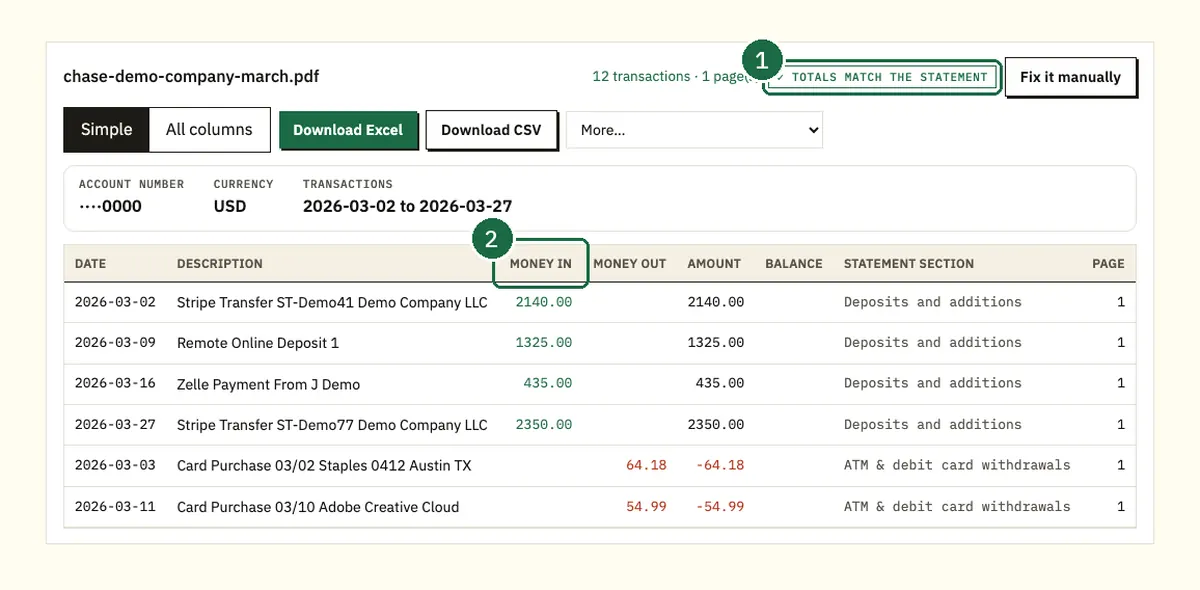Select the Staples 0412 Austin TX purchase

(x=324, y=466)
